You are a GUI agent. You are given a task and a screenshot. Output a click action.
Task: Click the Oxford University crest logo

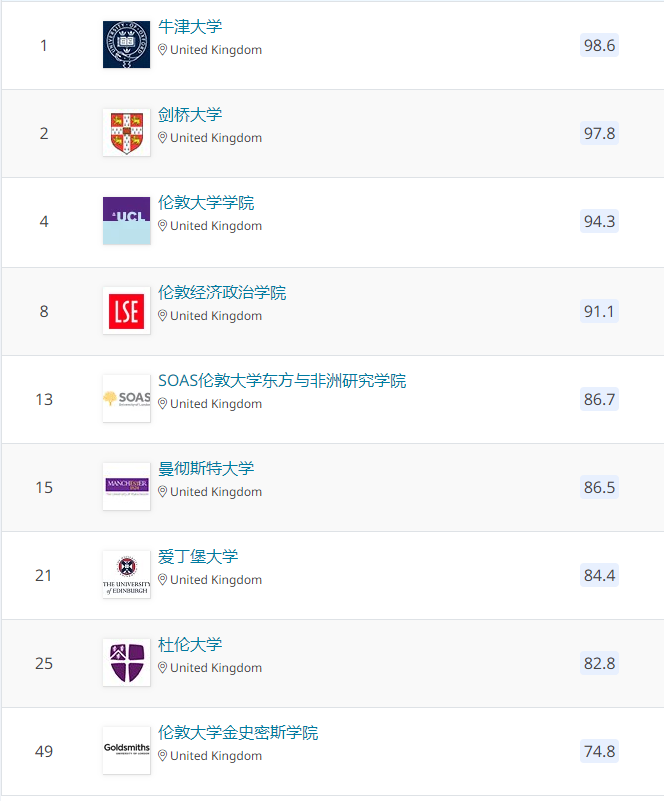point(126,45)
